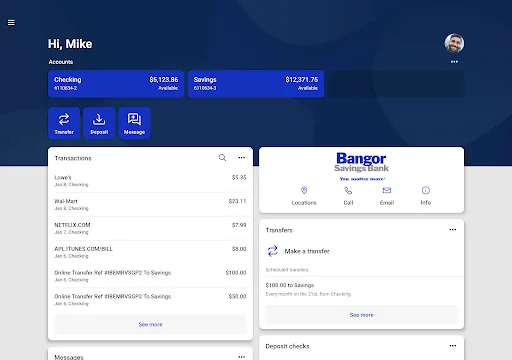Click the Bangor Savings Bank logo
This screenshot has height=360, width=512.
[362, 166]
